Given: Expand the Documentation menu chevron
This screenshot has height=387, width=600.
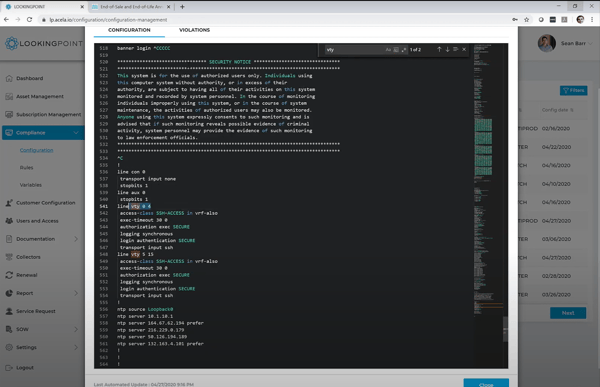Looking at the screenshot, I should click(x=76, y=239).
